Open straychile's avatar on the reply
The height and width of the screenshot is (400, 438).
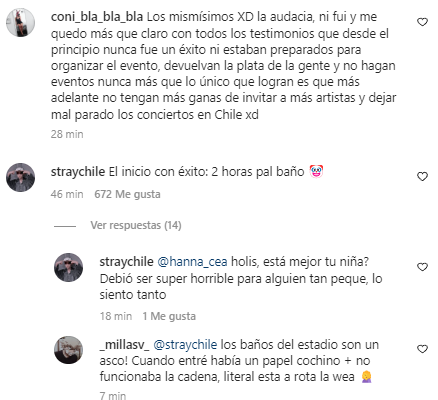(68, 267)
